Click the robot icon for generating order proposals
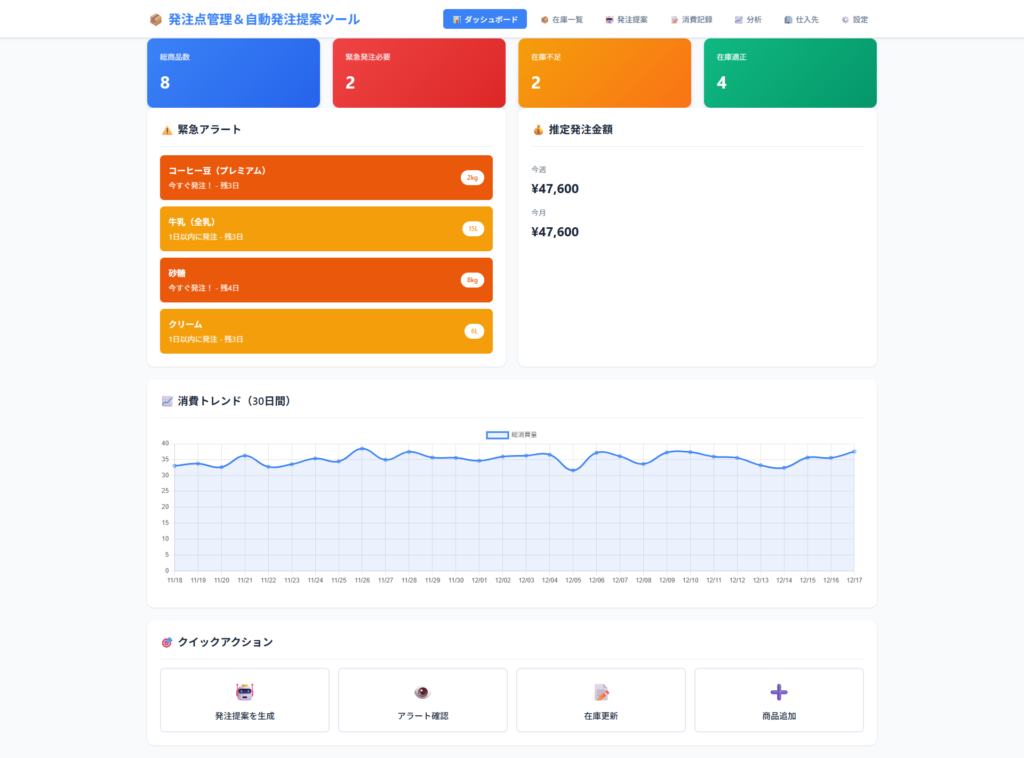 pos(245,692)
